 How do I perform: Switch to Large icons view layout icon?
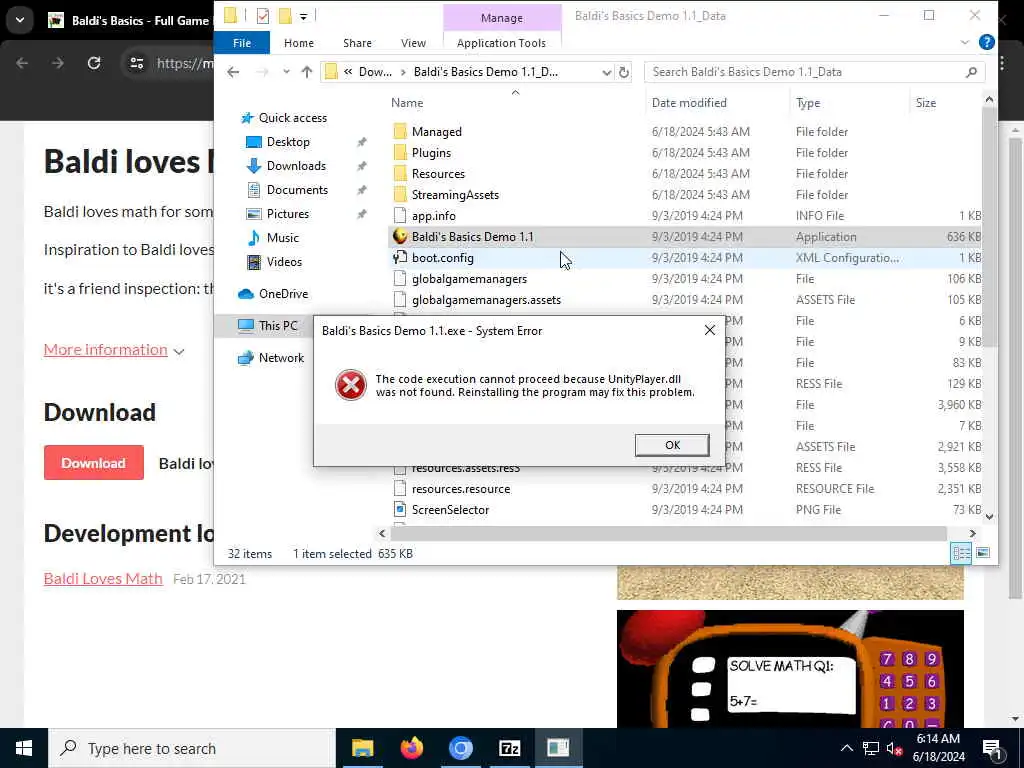point(982,553)
